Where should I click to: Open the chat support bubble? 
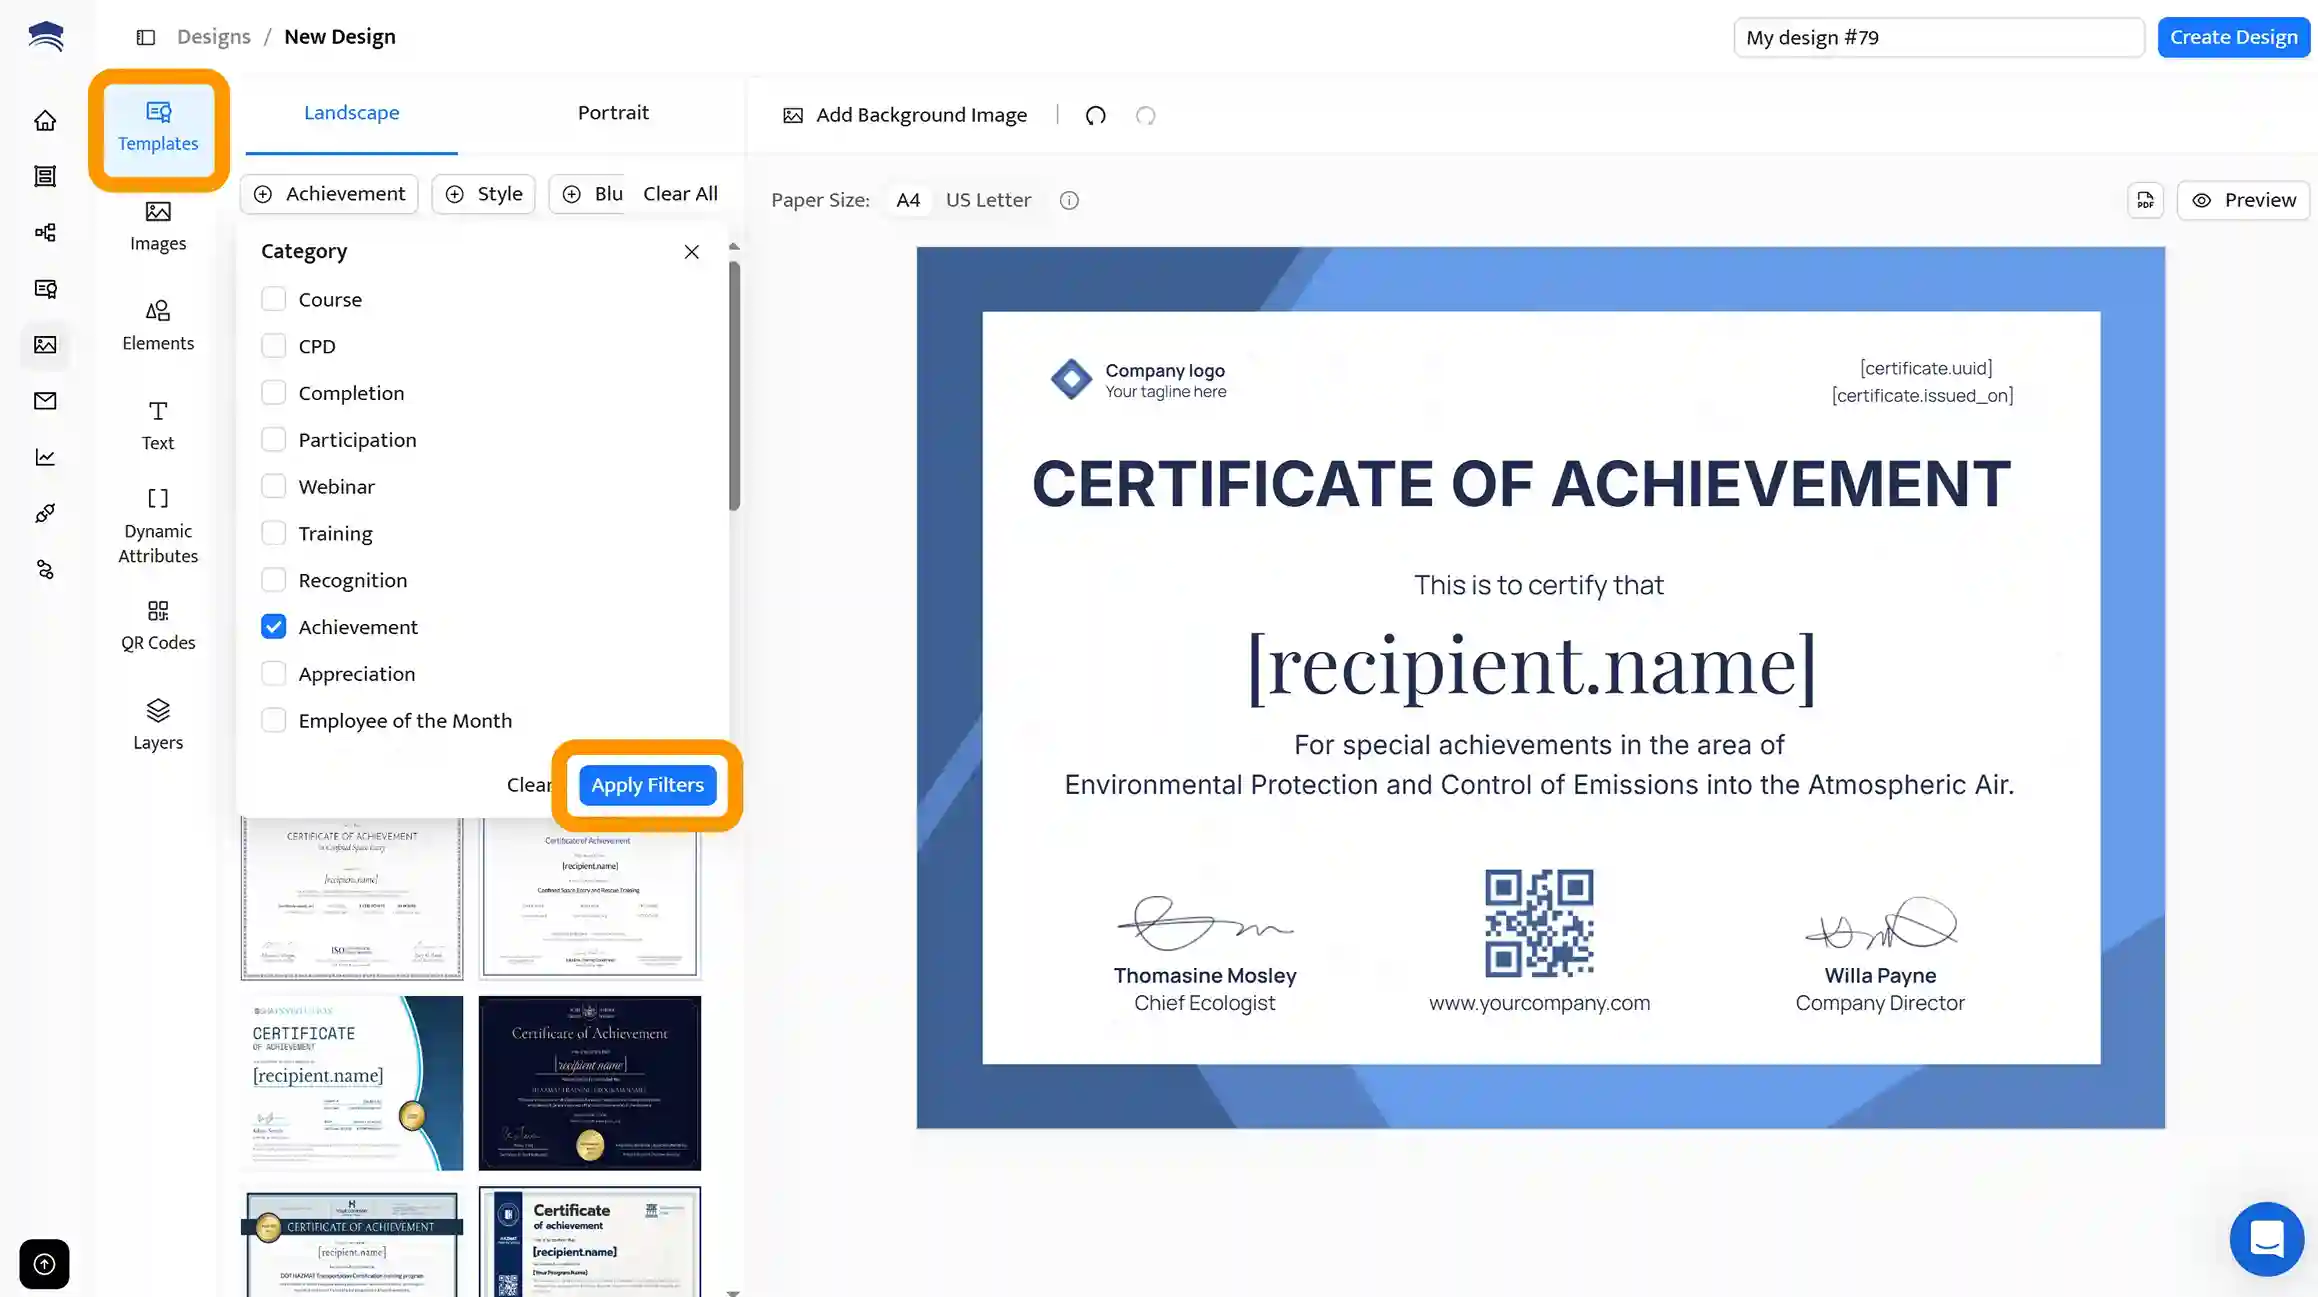2266,1238
